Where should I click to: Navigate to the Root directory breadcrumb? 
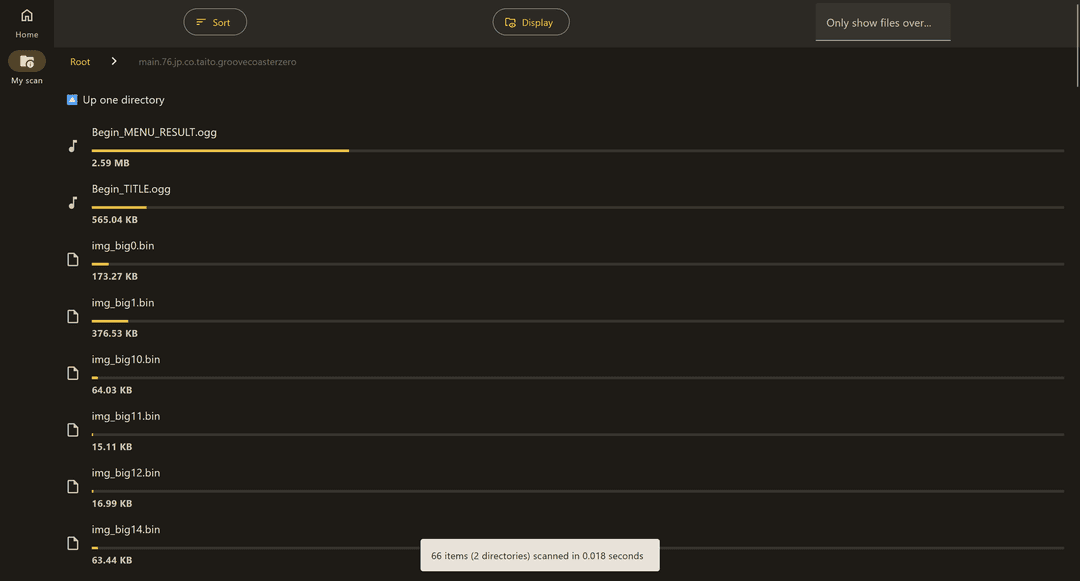point(79,61)
